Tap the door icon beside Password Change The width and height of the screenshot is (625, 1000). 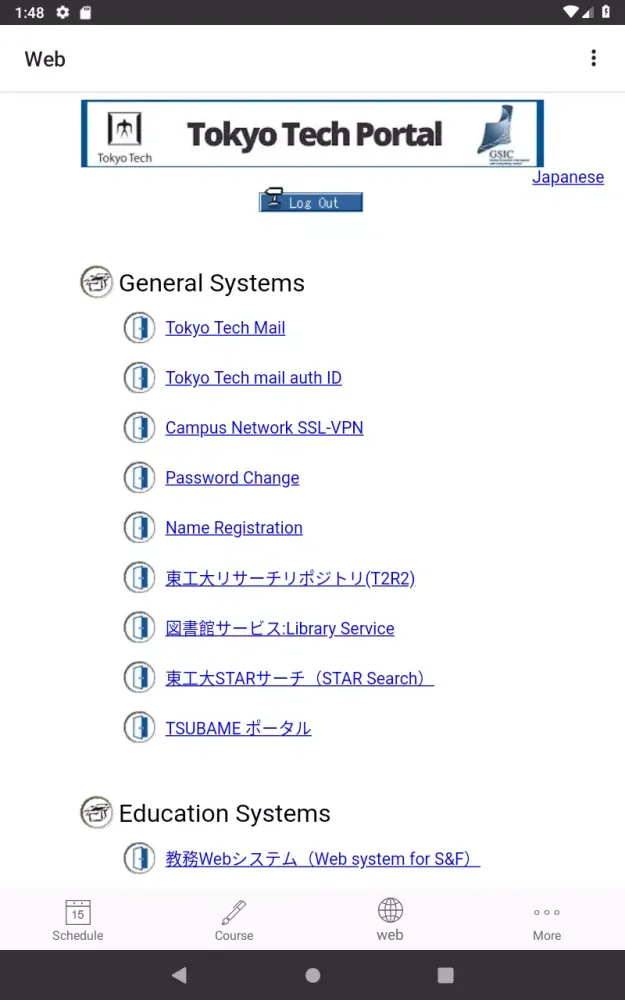coord(139,478)
